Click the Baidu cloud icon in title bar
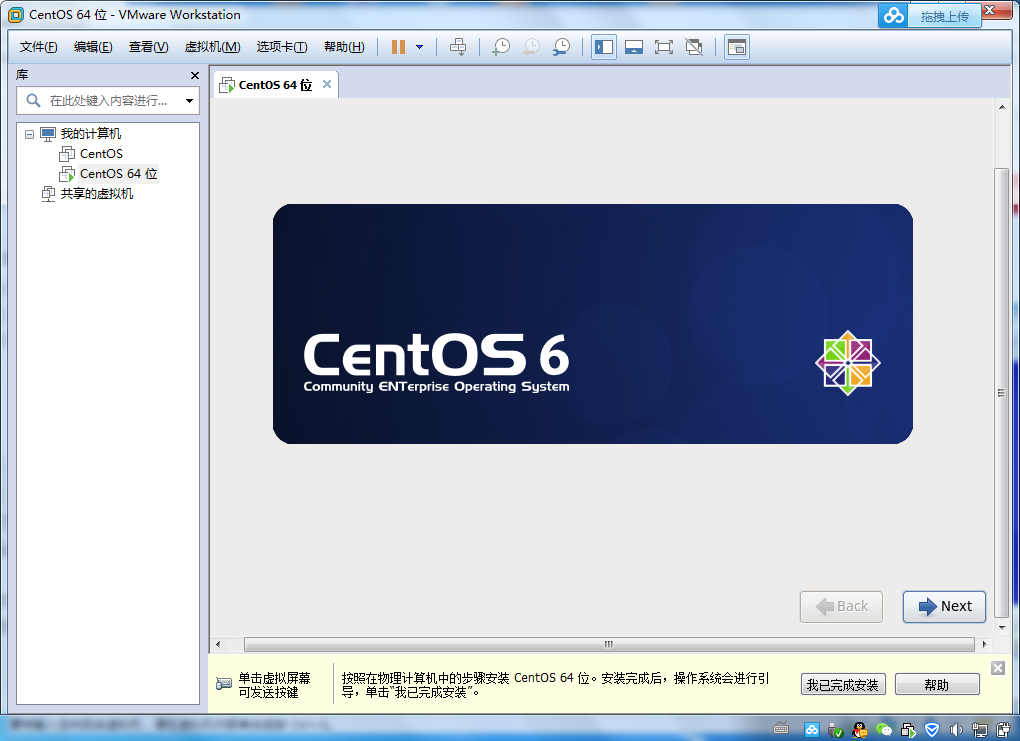 [x=894, y=16]
